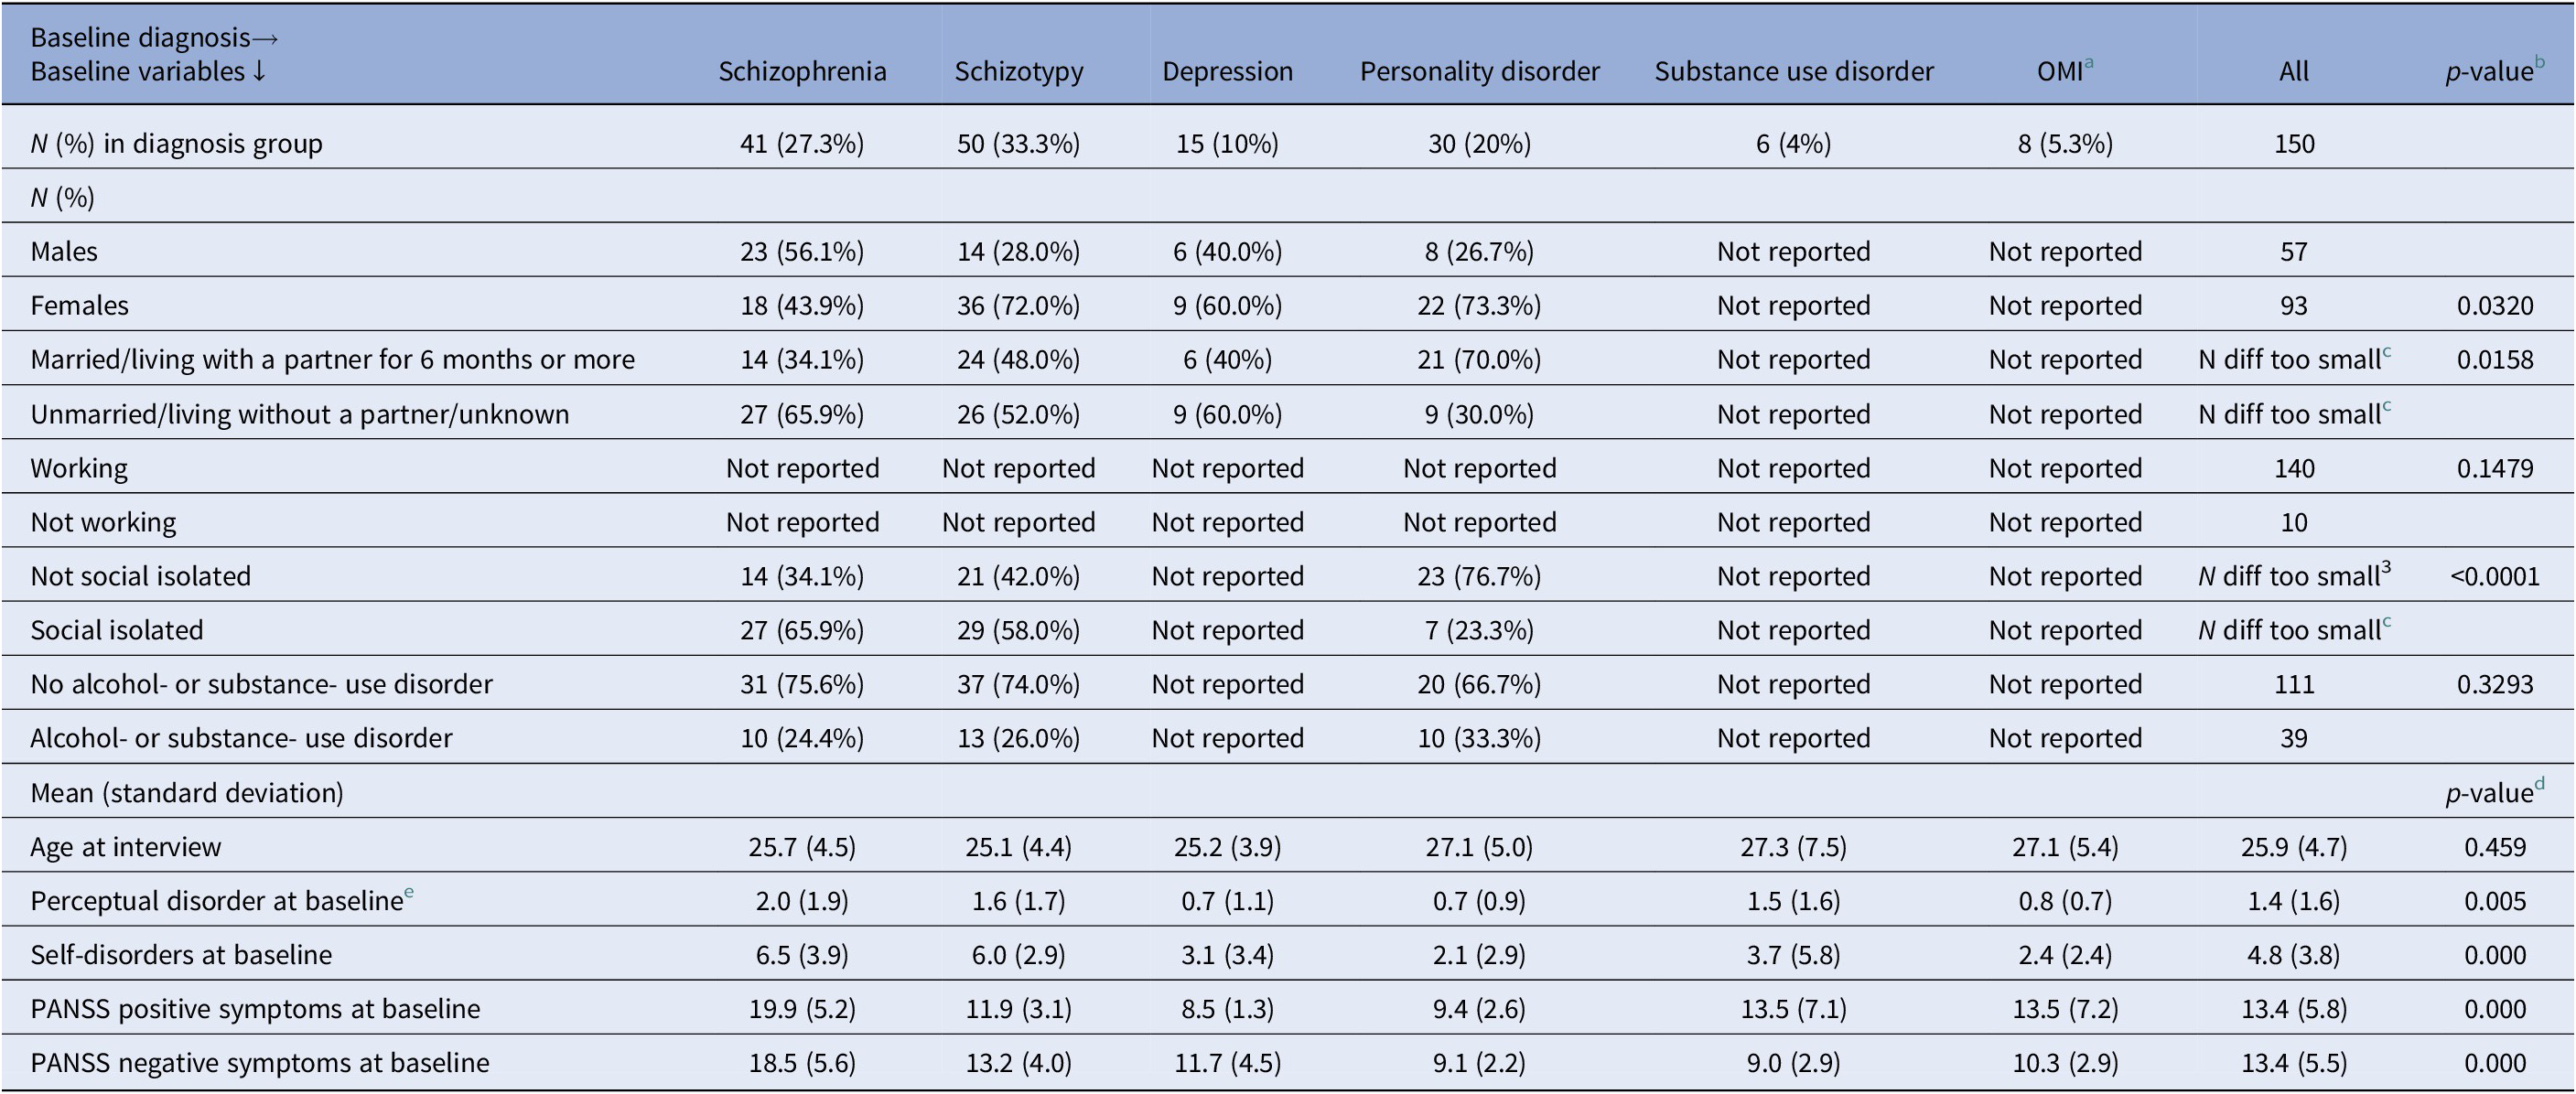Open footnote 'e' after Perceptual disorder at baseline
This screenshot has width=2576, height=1094.
(409, 892)
